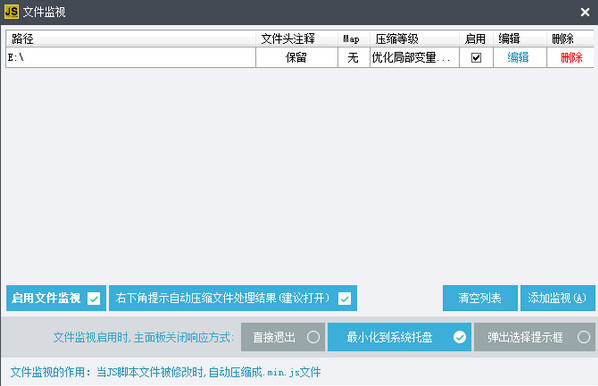
Task: Toggle 右下角提示自动压缩文件处理结果 option
Action: pyautogui.click(x=233, y=298)
